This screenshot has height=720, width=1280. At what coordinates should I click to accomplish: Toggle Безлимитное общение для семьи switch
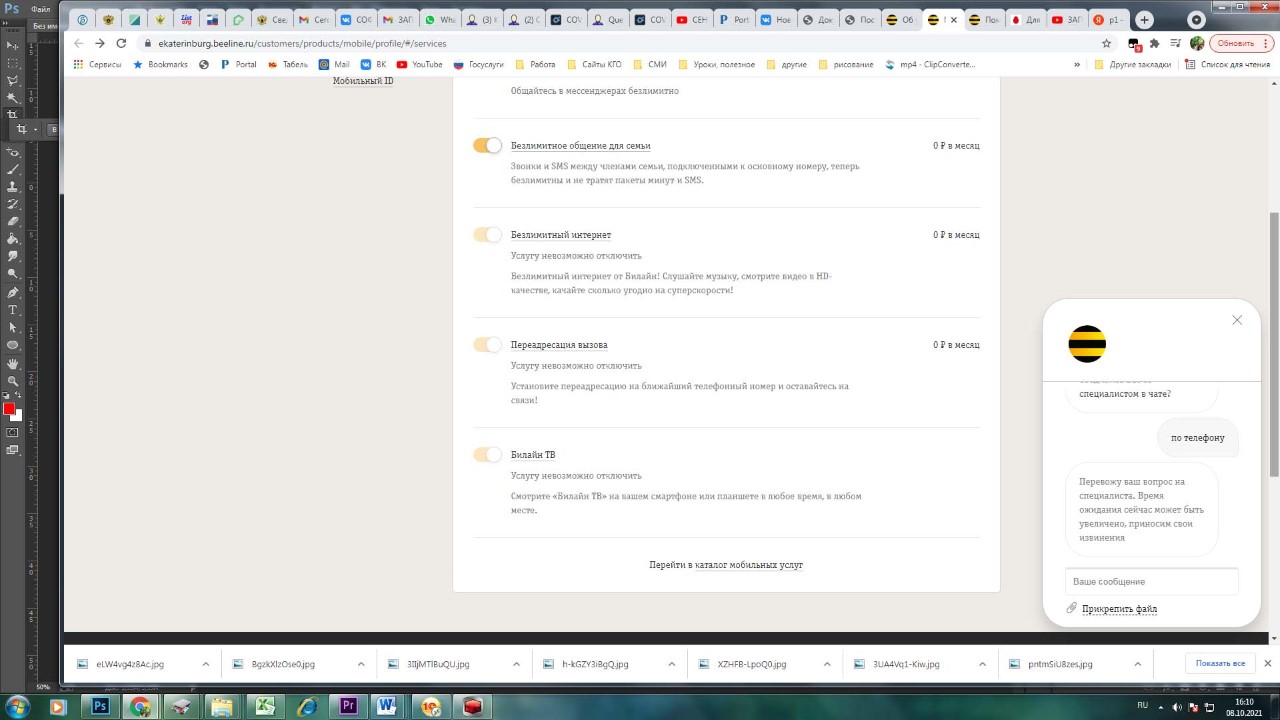point(487,146)
